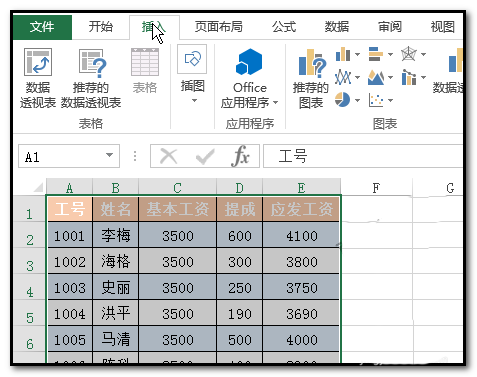Click the formula bar confirm checkmark

205,157
